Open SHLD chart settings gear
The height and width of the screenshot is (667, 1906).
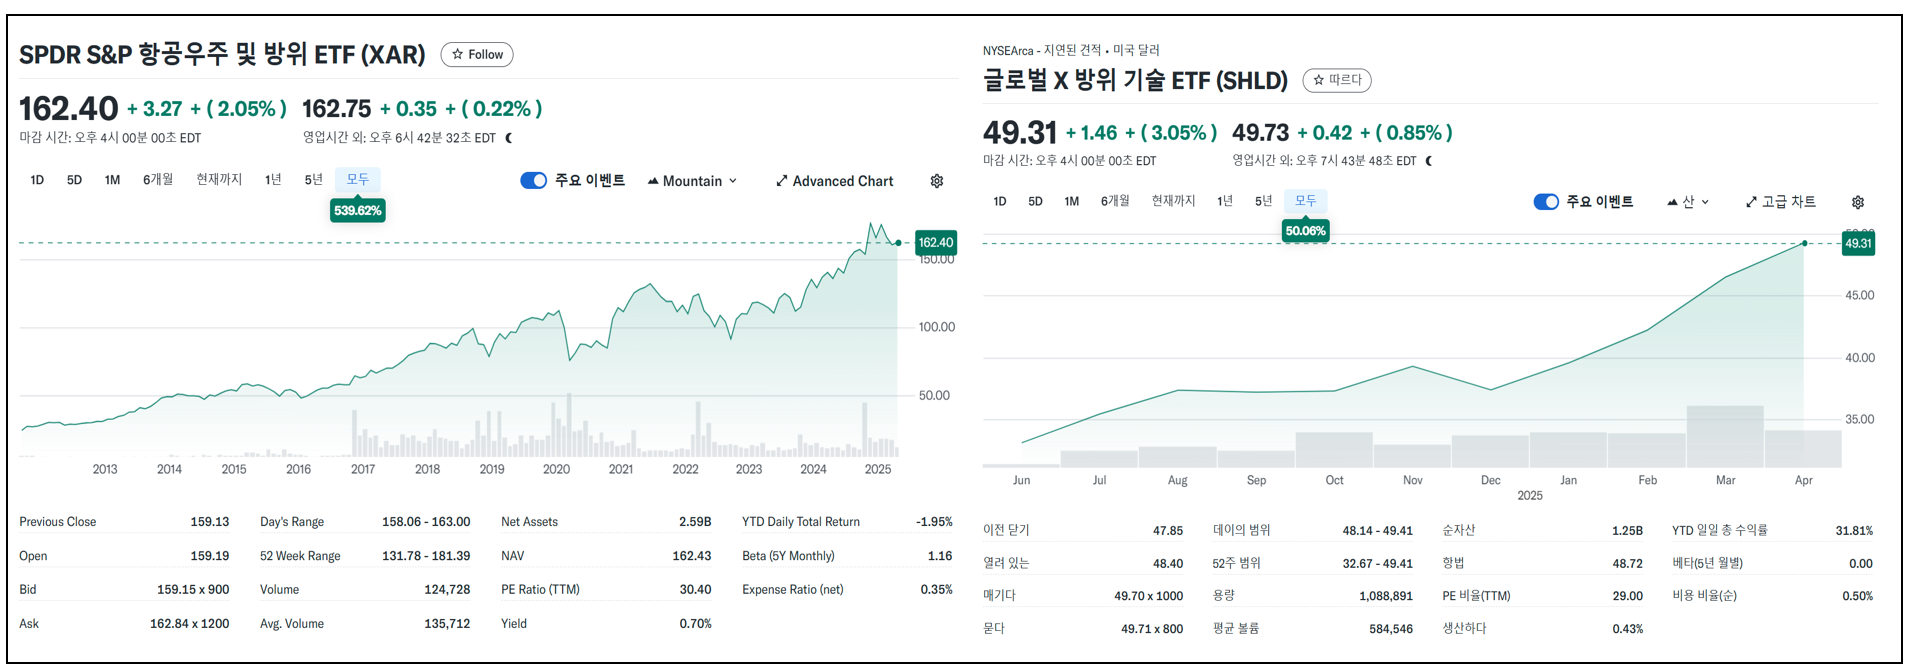(x=1858, y=202)
